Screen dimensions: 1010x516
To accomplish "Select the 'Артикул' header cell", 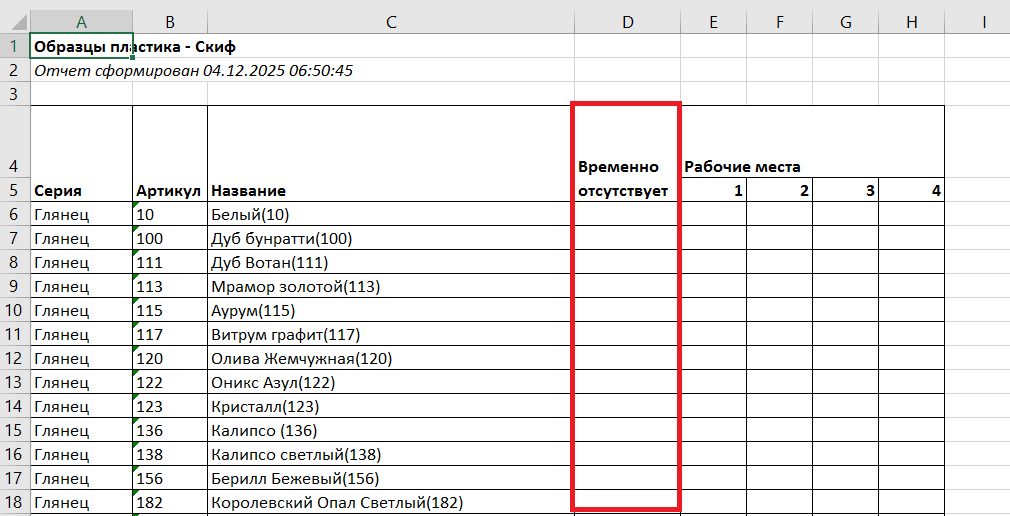I will click(169, 190).
